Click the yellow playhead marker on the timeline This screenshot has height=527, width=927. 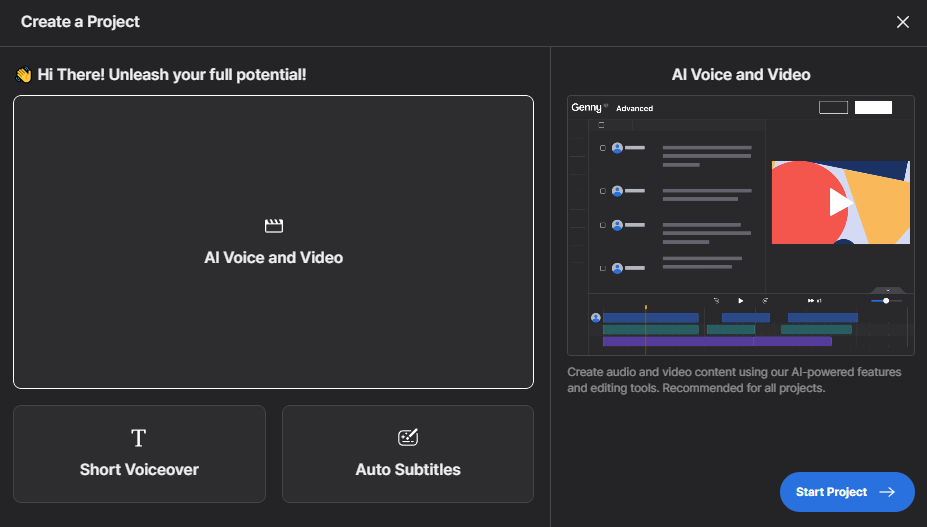click(x=645, y=307)
